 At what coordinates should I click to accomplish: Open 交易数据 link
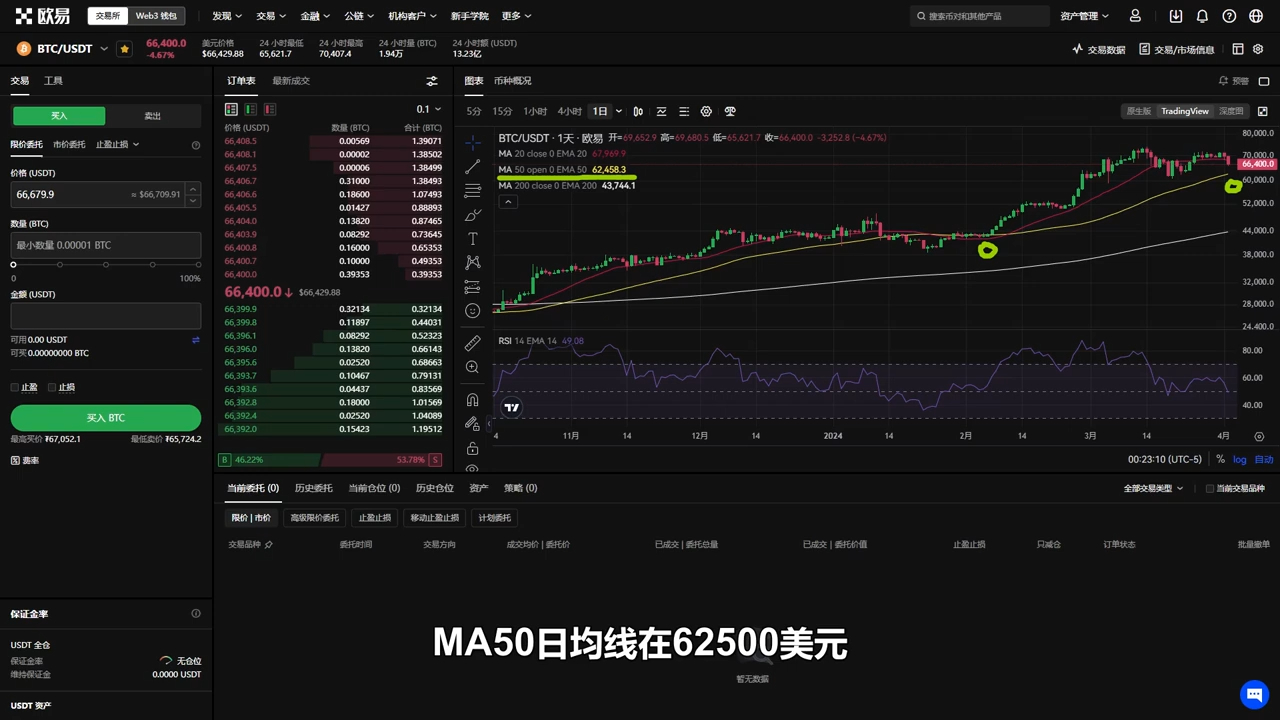[1099, 49]
